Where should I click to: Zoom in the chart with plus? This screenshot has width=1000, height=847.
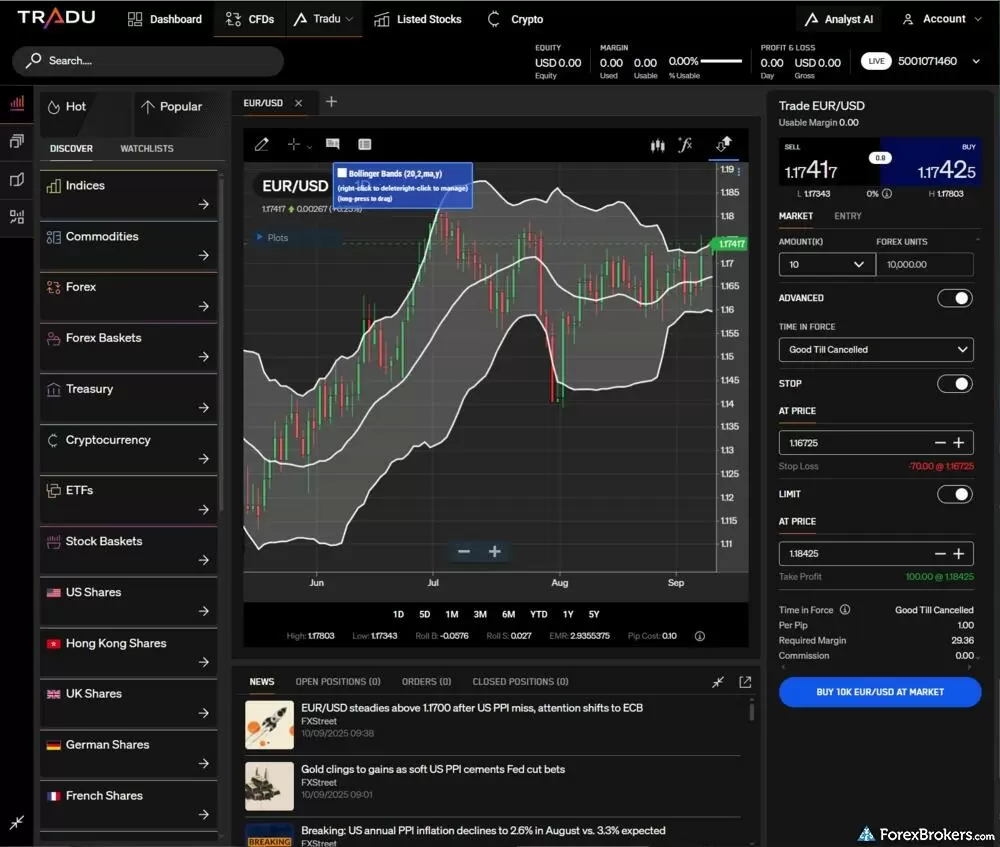point(494,552)
